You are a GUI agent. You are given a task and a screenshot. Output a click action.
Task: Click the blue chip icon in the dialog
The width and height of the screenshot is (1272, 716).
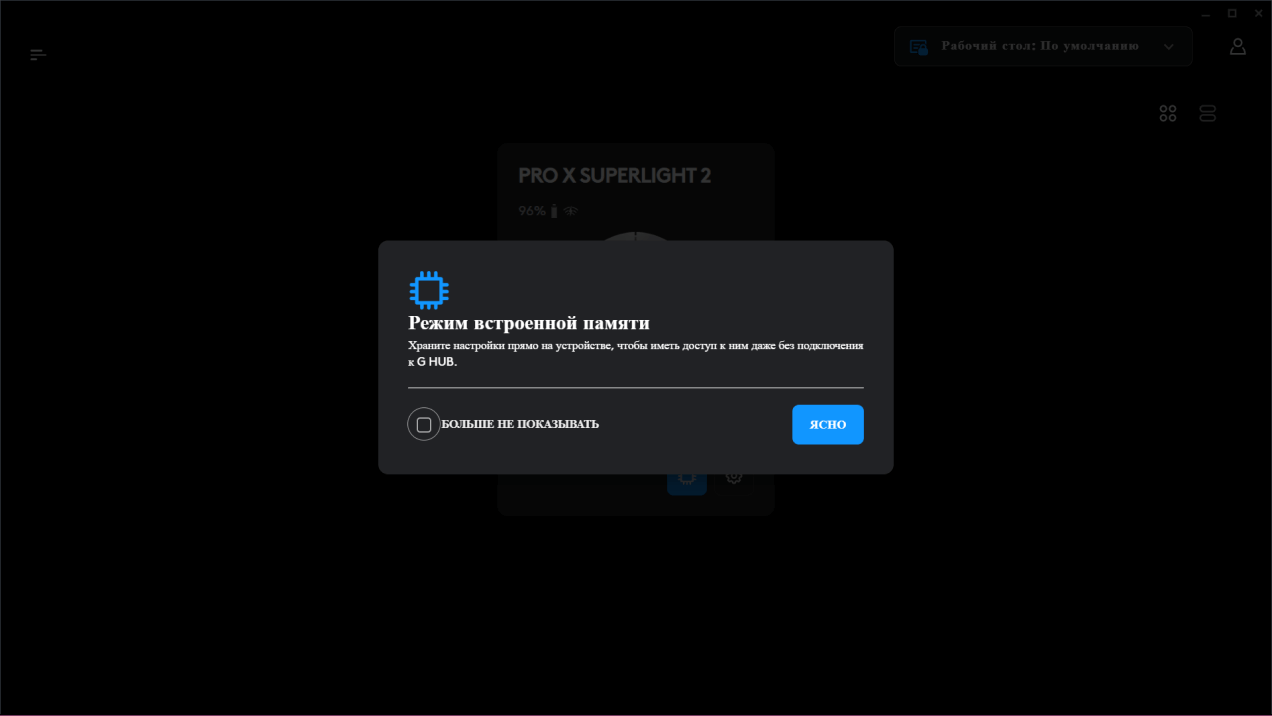tap(429, 290)
